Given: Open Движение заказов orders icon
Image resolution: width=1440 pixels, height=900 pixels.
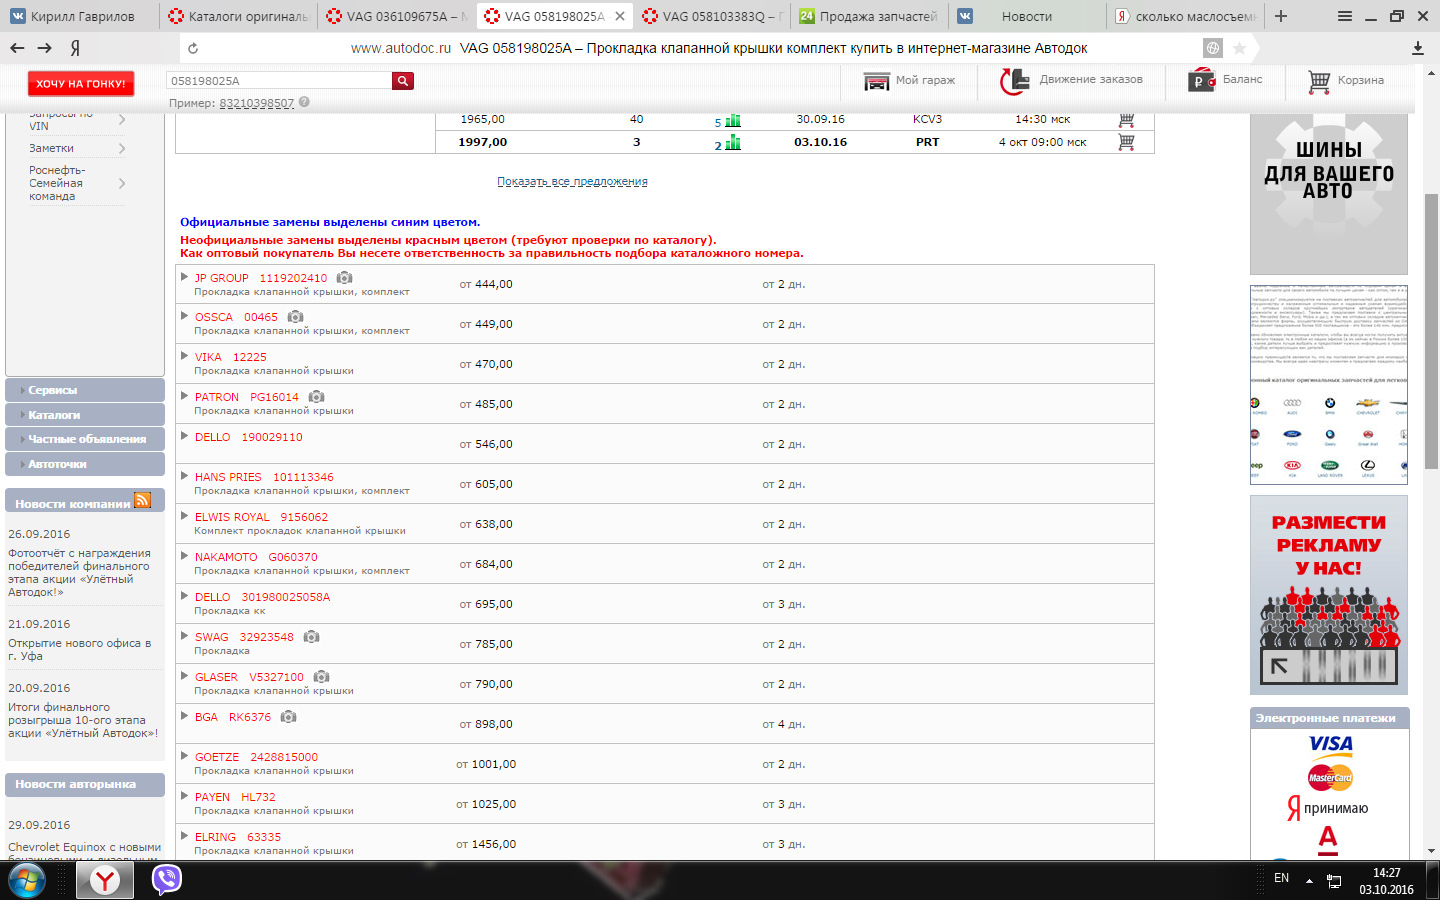Looking at the screenshot, I should (1014, 81).
